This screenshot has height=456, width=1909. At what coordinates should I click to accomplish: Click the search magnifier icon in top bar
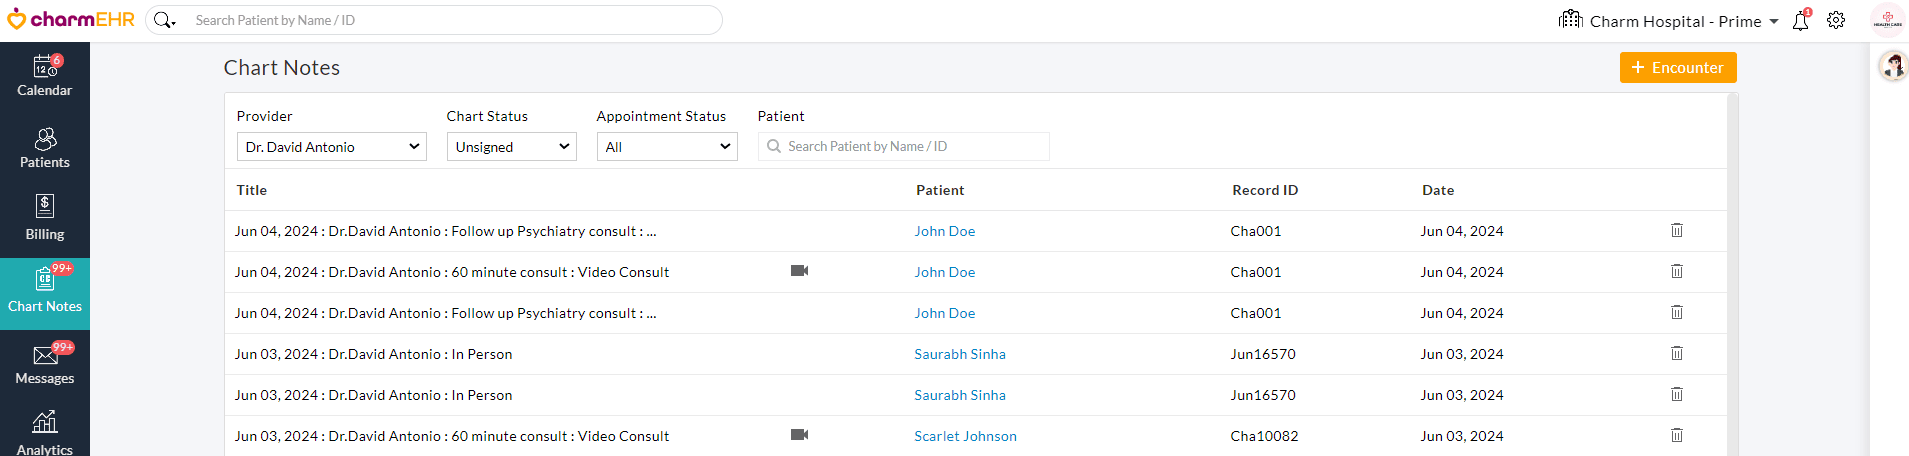(163, 20)
